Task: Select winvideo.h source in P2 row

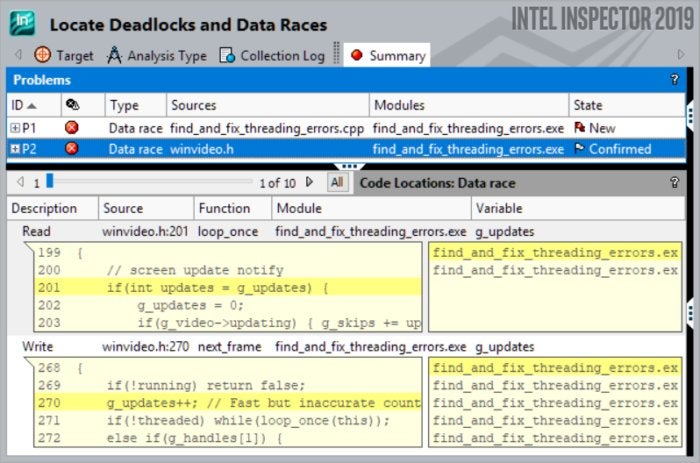Action: coord(202,149)
